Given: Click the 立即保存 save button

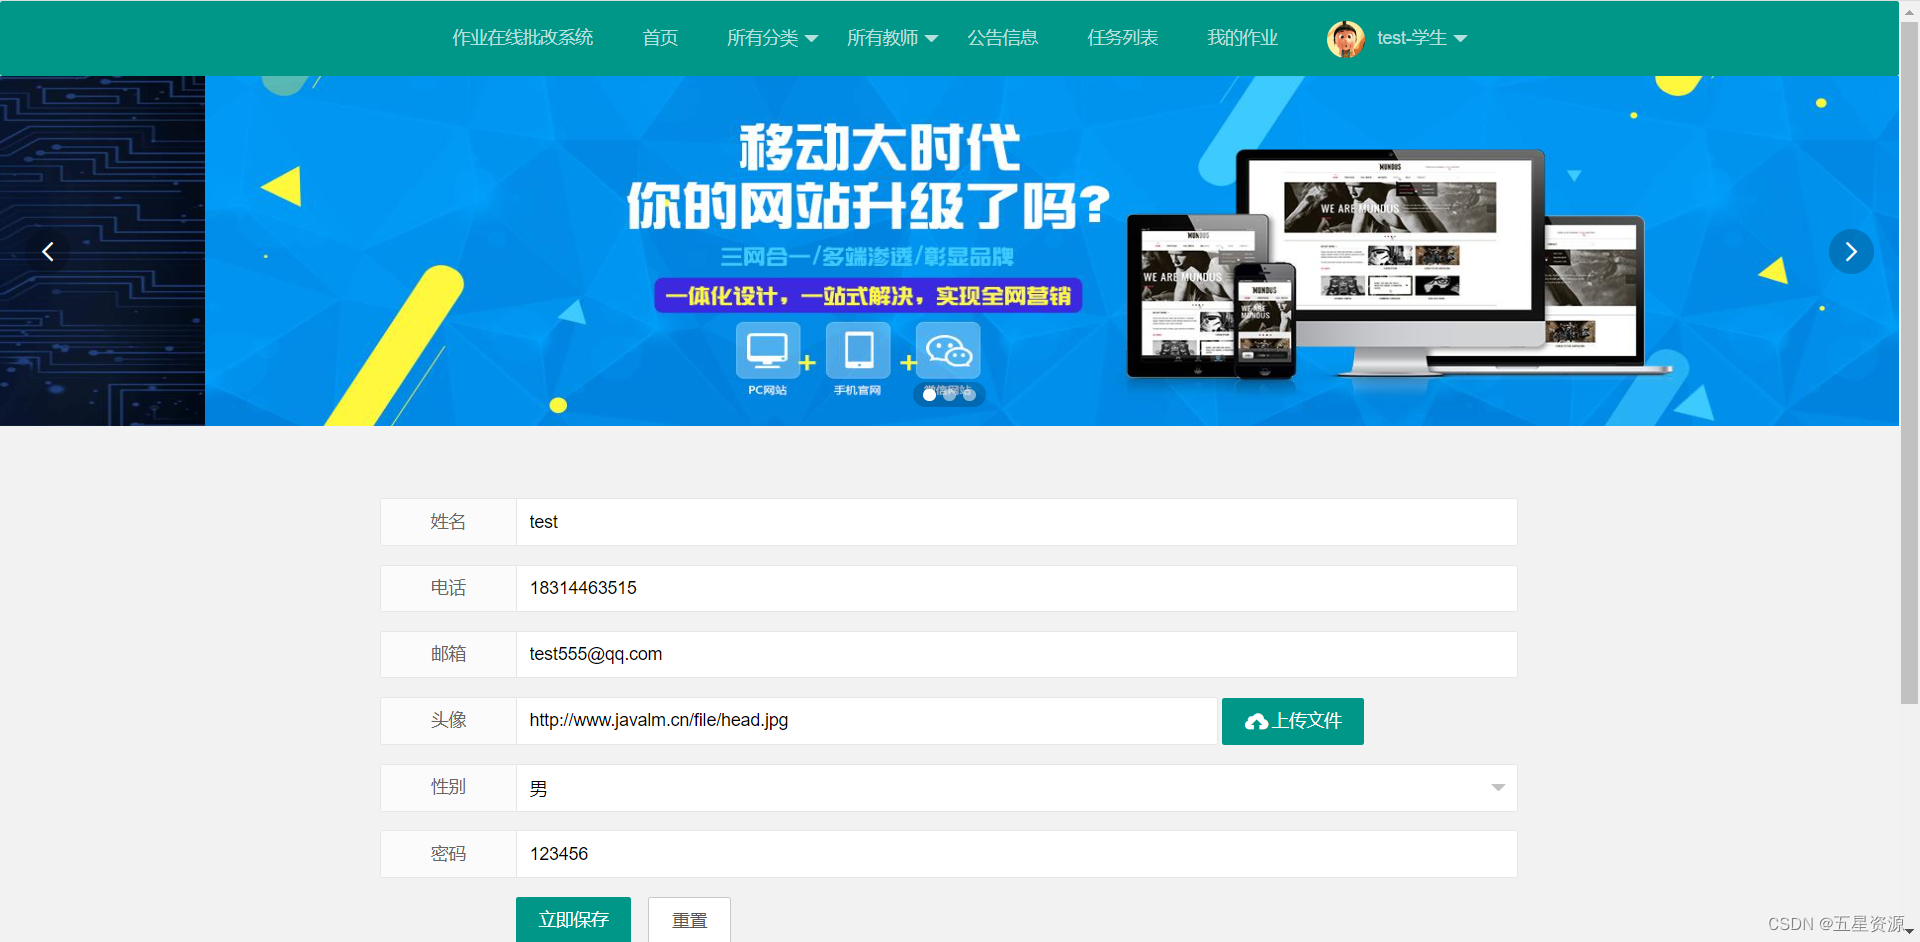Looking at the screenshot, I should click(573, 919).
